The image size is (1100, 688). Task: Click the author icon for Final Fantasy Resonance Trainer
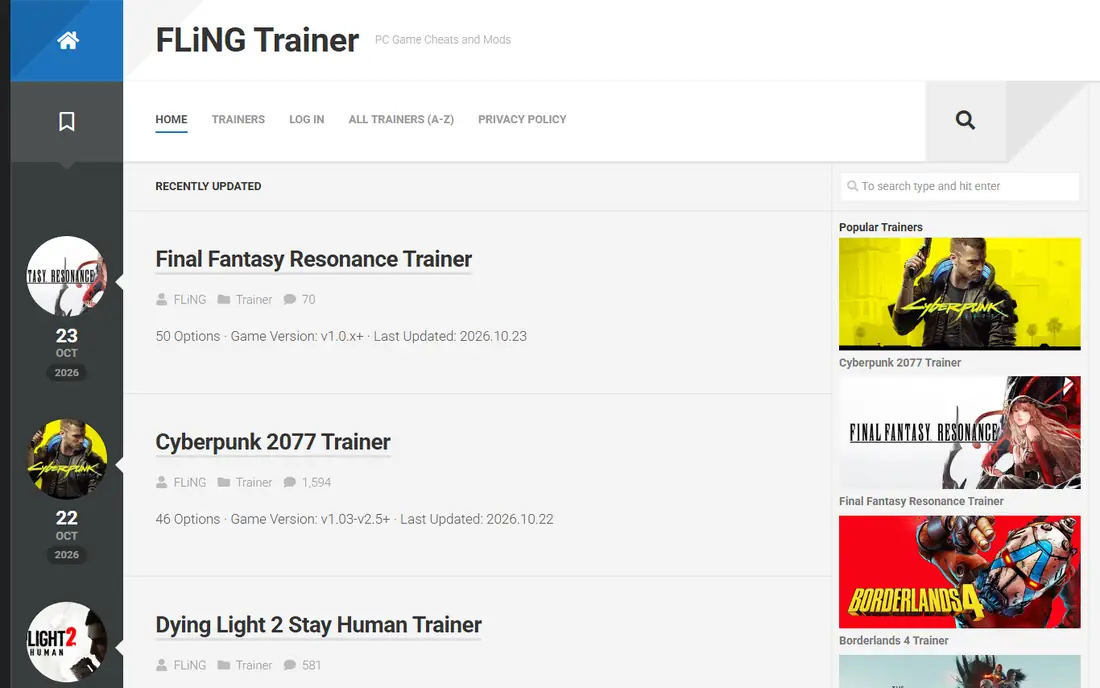161,299
